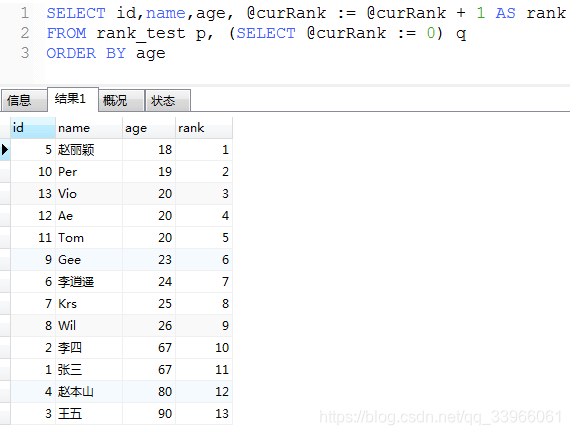Click the rank cell 12 for 赵本山
This screenshot has height=435, width=570.
click(x=204, y=392)
